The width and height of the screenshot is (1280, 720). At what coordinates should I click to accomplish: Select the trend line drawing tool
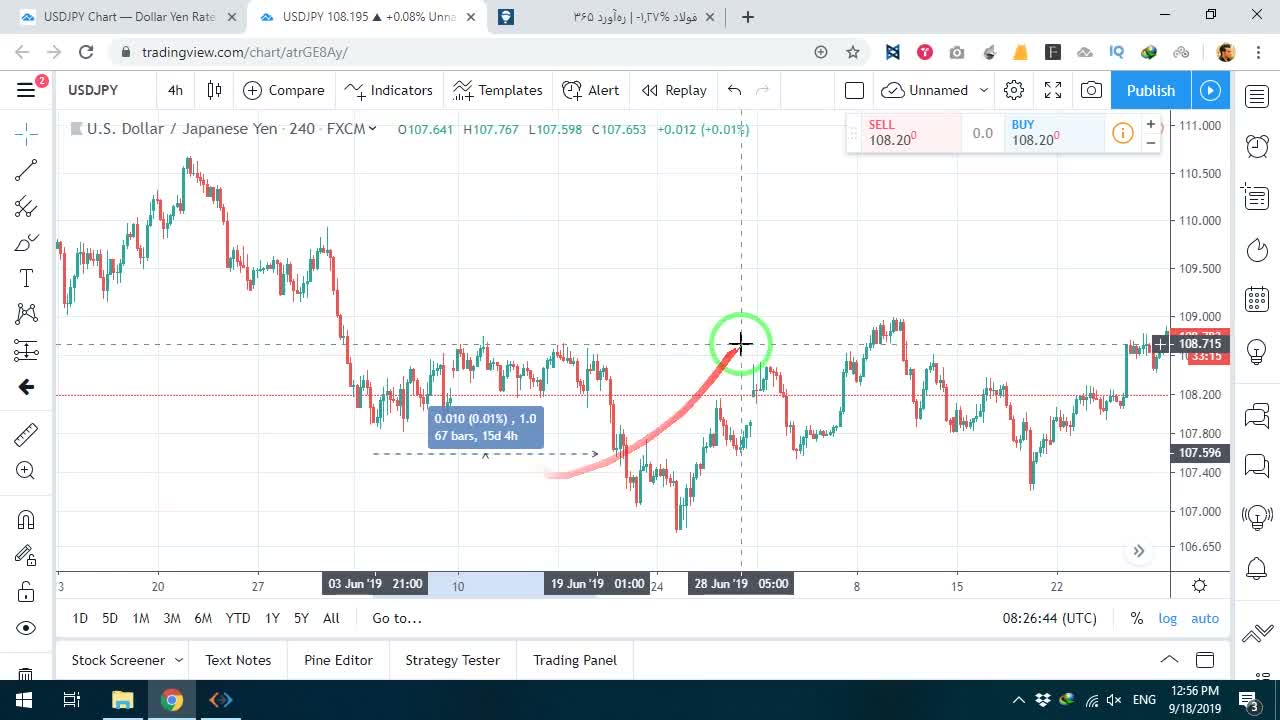(26, 170)
